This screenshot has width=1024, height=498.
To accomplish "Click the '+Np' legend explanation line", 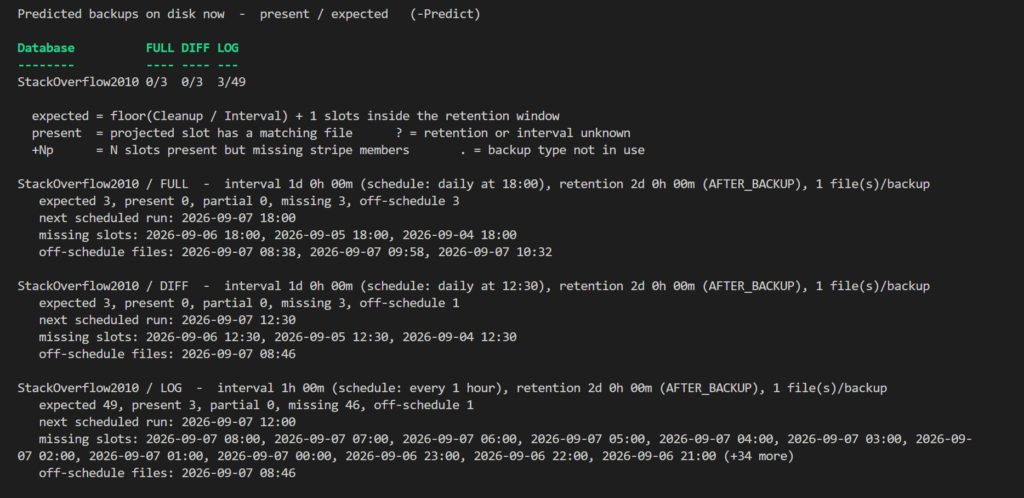I will point(338,150).
